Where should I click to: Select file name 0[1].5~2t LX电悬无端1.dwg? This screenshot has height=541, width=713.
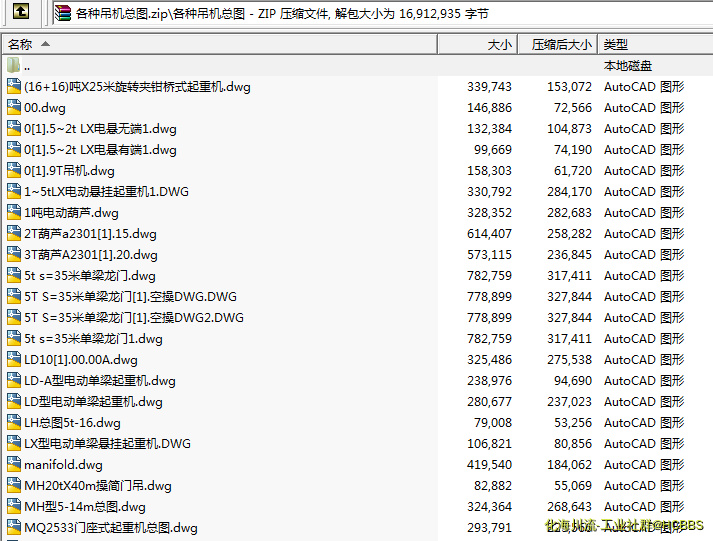click(x=100, y=129)
